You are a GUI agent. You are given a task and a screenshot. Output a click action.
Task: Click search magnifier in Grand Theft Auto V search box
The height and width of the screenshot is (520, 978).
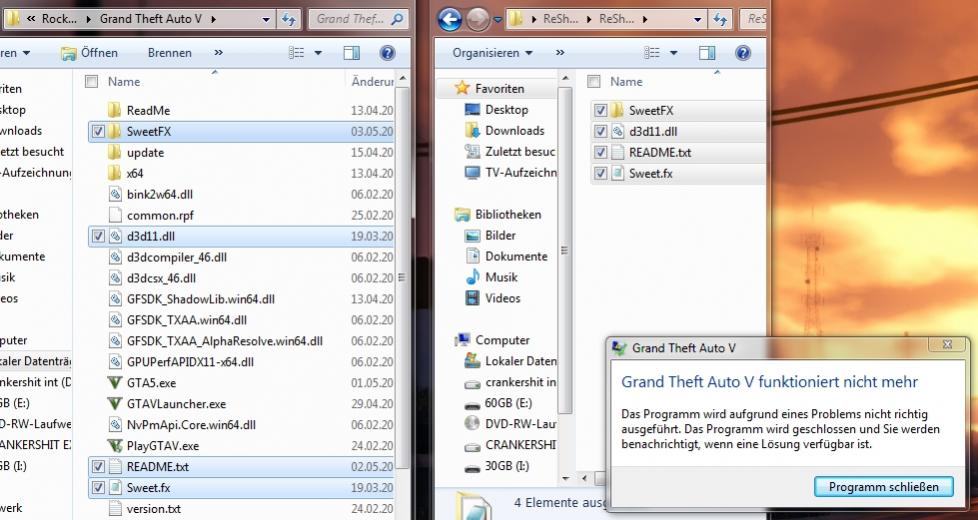tap(397, 19)
